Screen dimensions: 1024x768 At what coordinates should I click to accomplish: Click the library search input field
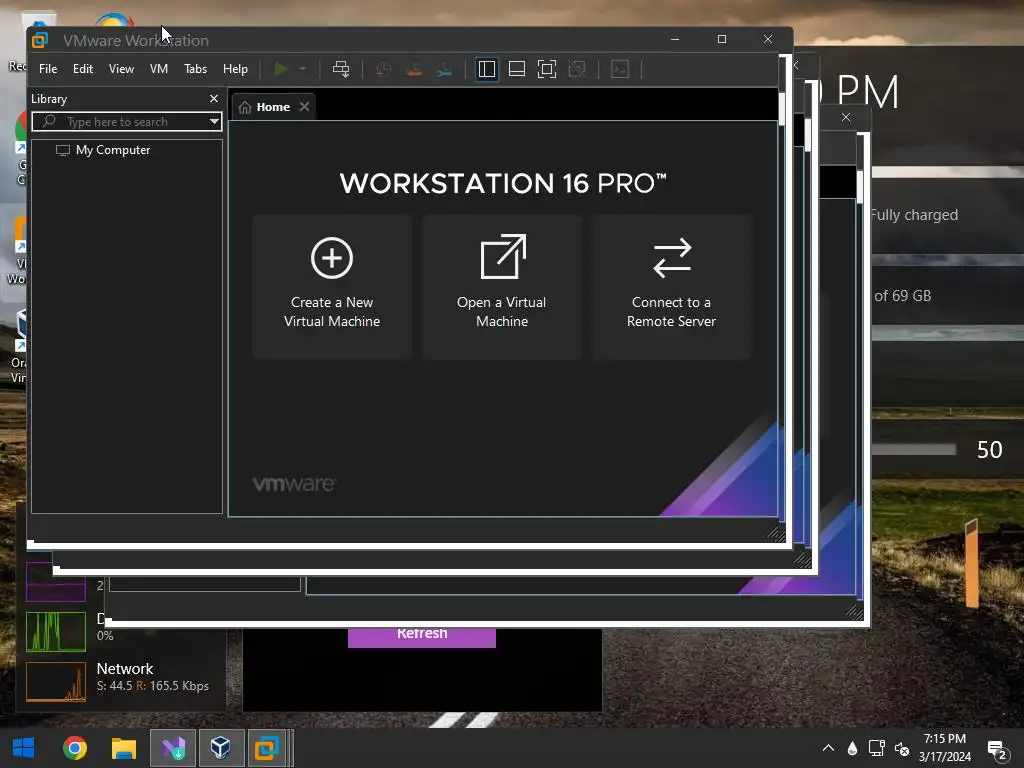(x=127, y=121)
